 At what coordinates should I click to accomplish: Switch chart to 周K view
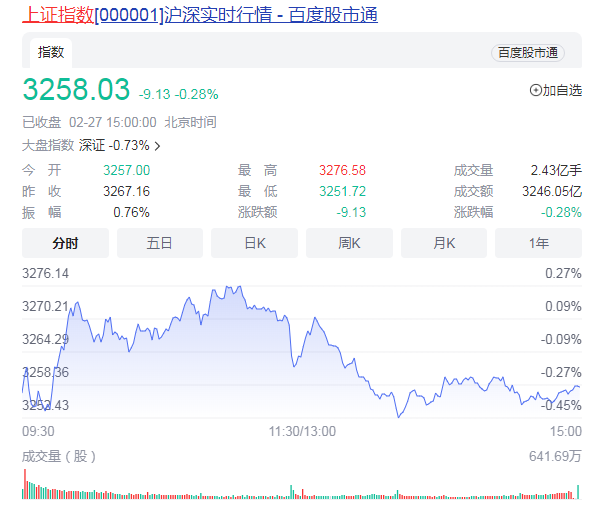[349, 243]
